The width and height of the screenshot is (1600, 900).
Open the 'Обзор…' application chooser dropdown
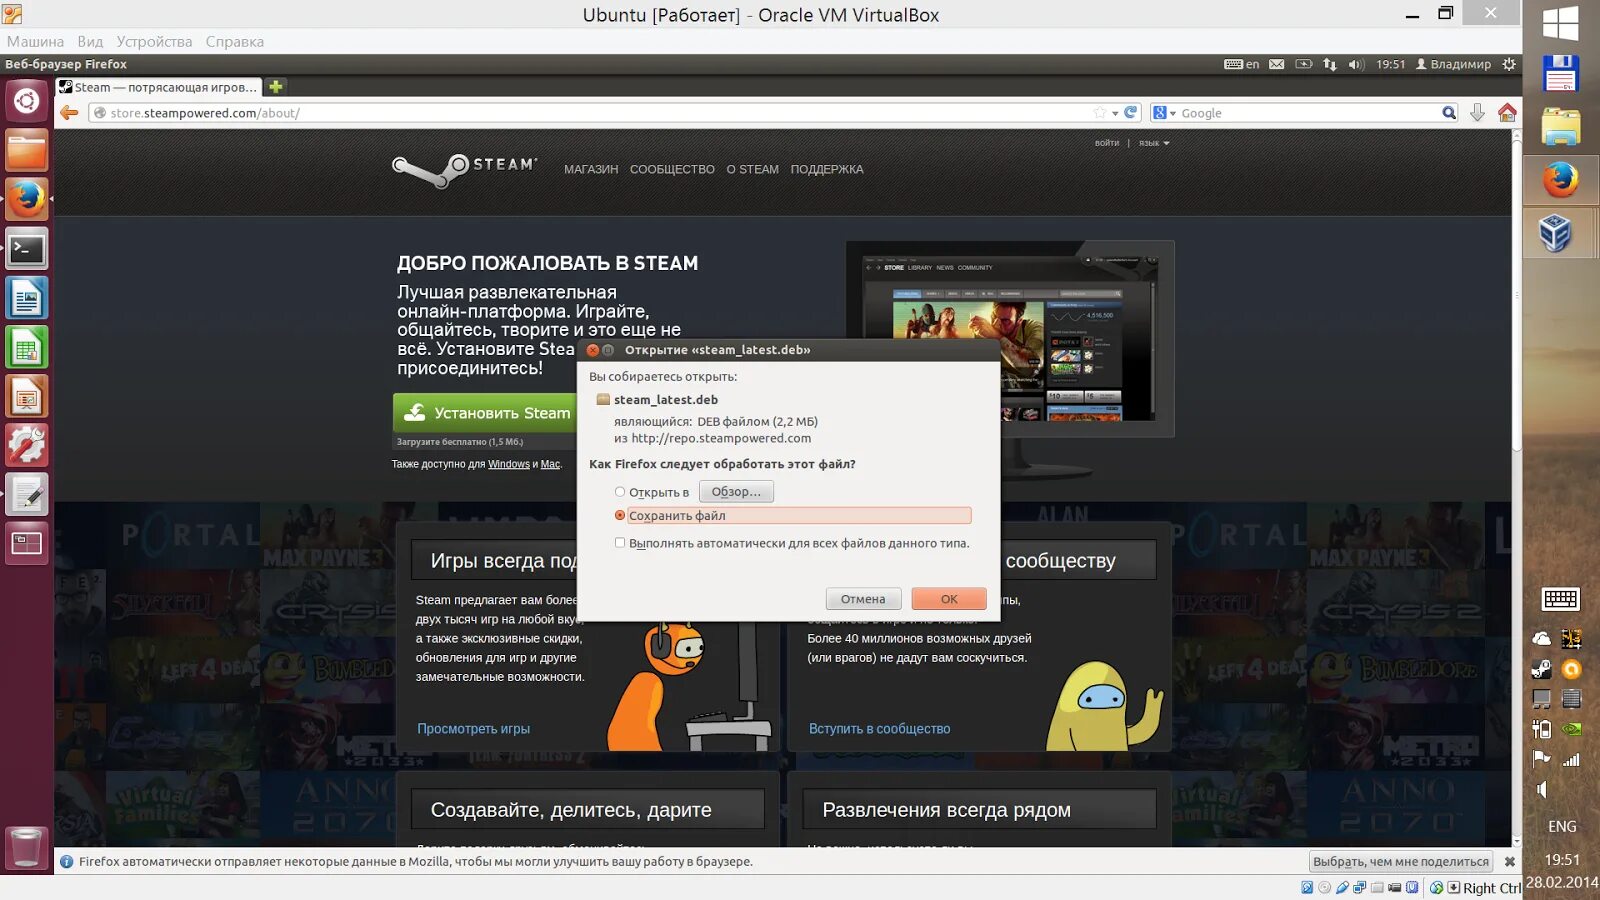[736, 492]
